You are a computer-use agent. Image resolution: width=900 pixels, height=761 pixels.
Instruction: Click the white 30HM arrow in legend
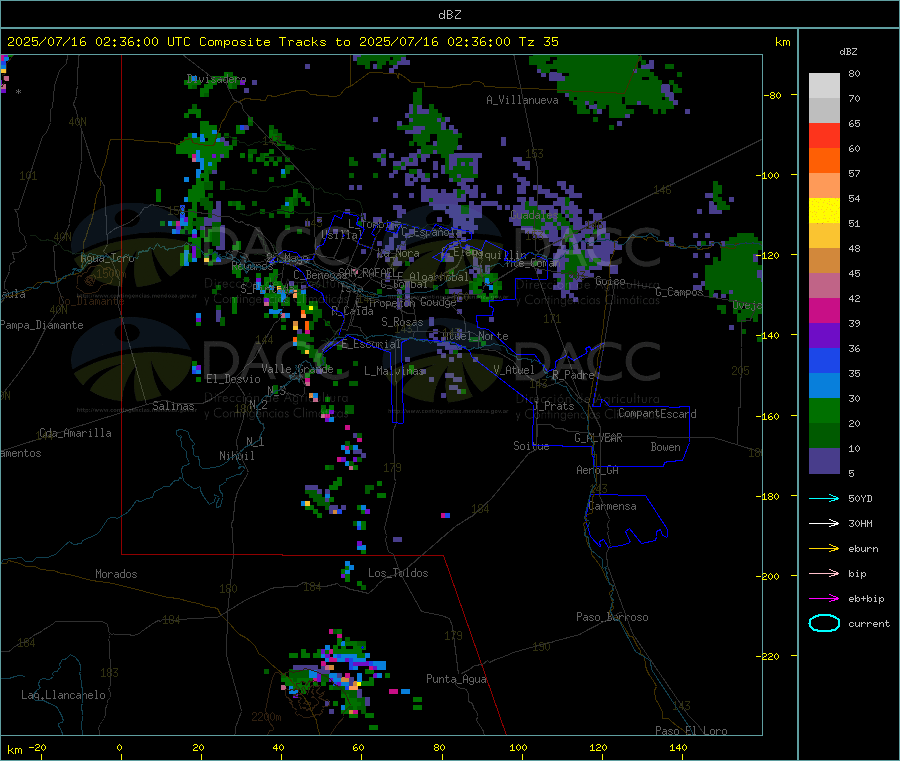click(x=824, y=523)
